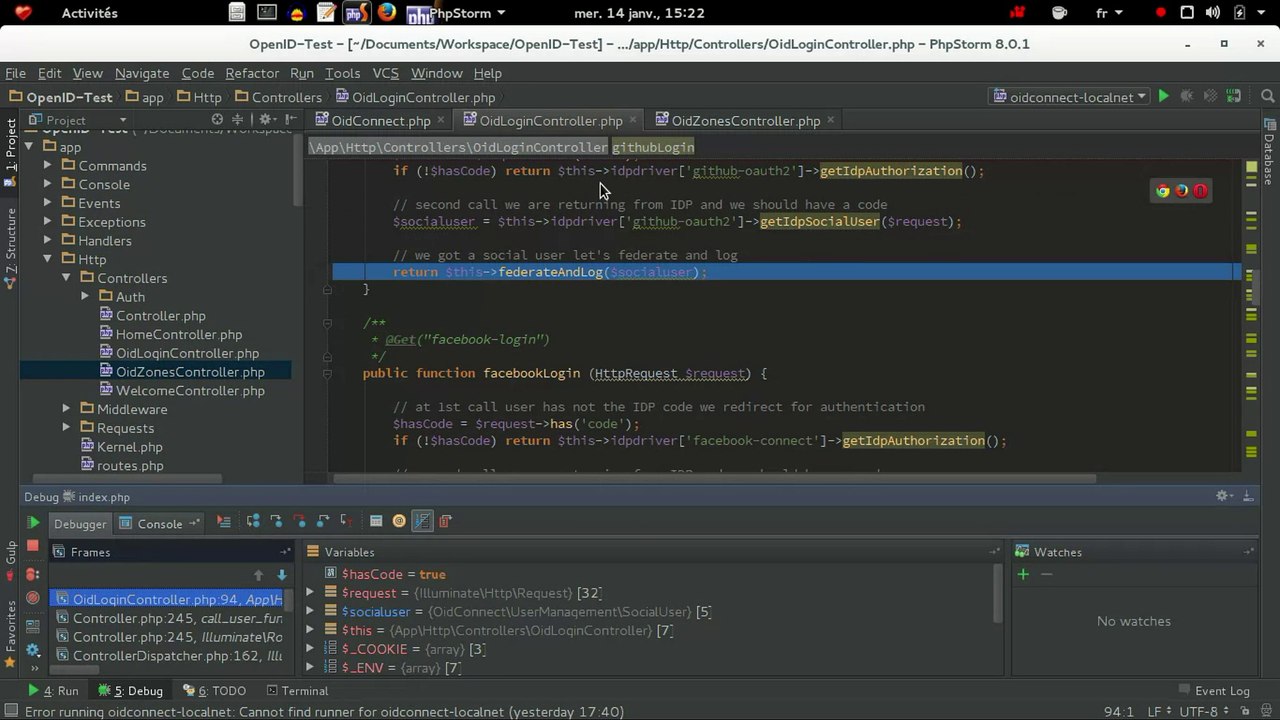Click Step Into icon in debugger toolbar
The width and height of the screenshot is (1280, 720).
coord(276,521)
